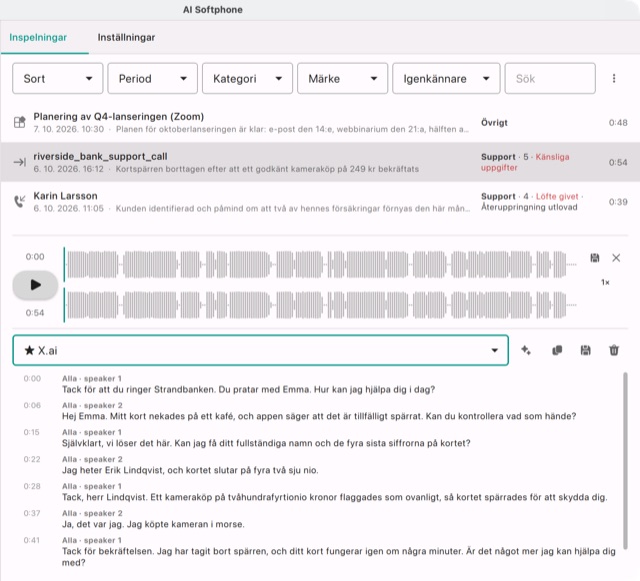Image resolution: width=640 pixels, height=581 pixels.
Task: Click into the Sök search field
Action: 550,78
